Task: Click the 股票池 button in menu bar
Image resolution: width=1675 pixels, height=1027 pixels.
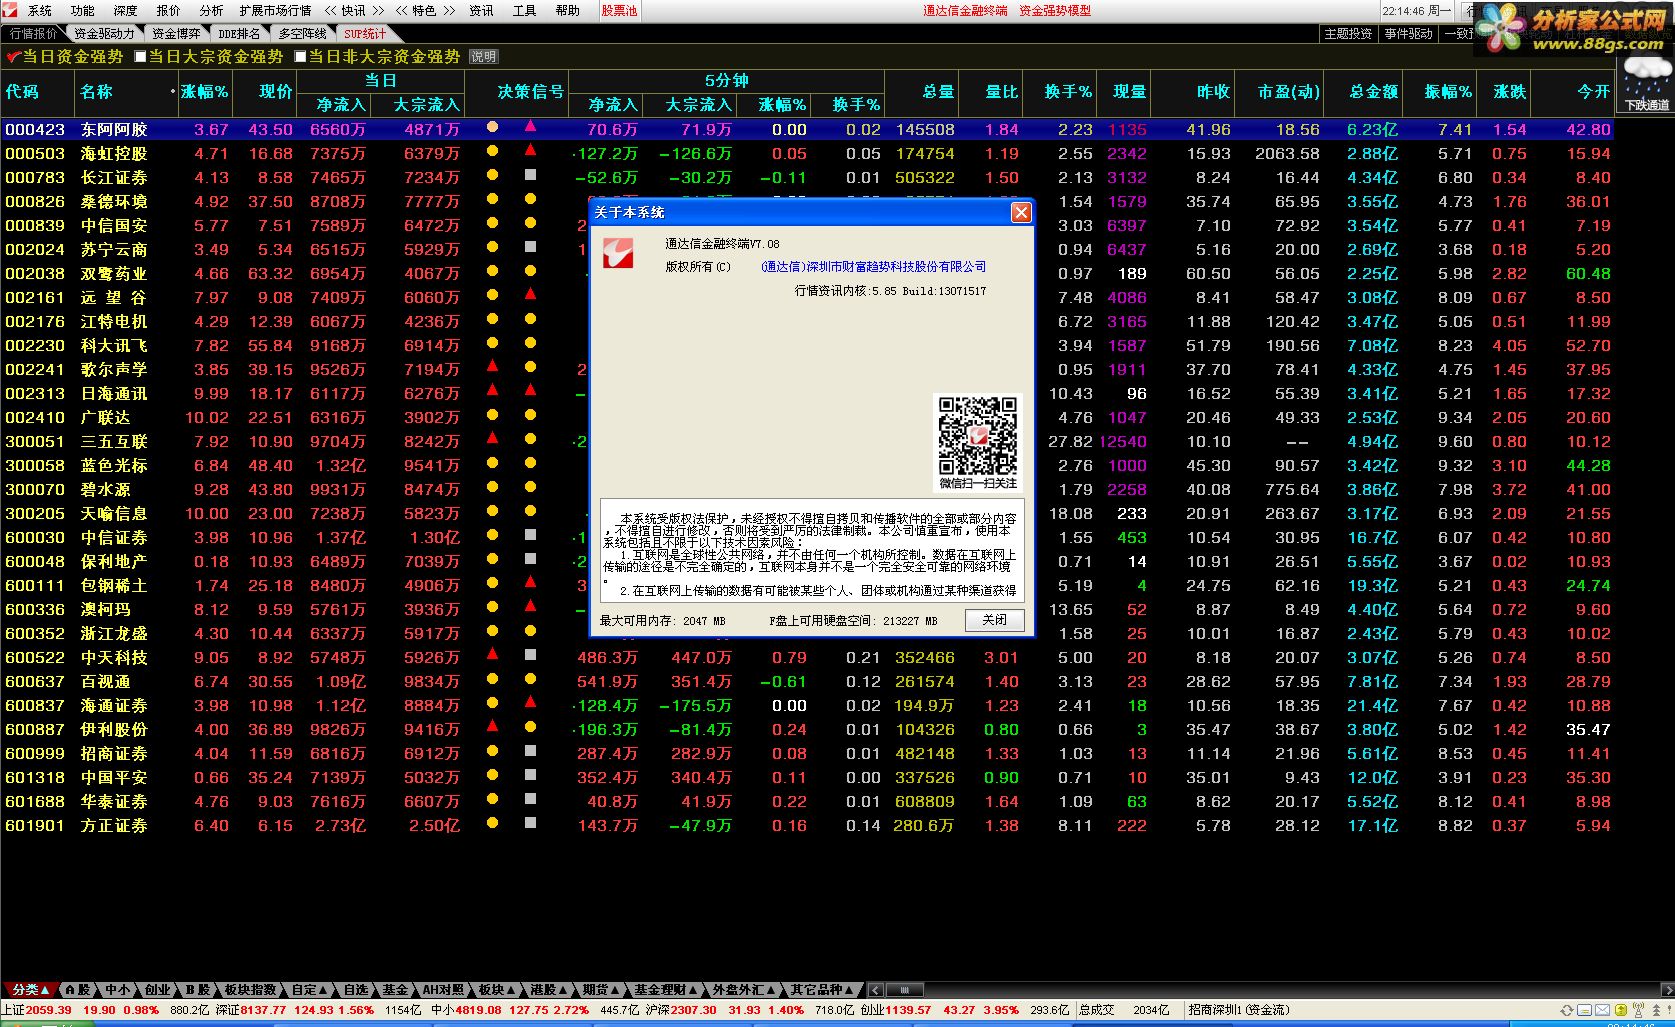Action: pos(620,11)
